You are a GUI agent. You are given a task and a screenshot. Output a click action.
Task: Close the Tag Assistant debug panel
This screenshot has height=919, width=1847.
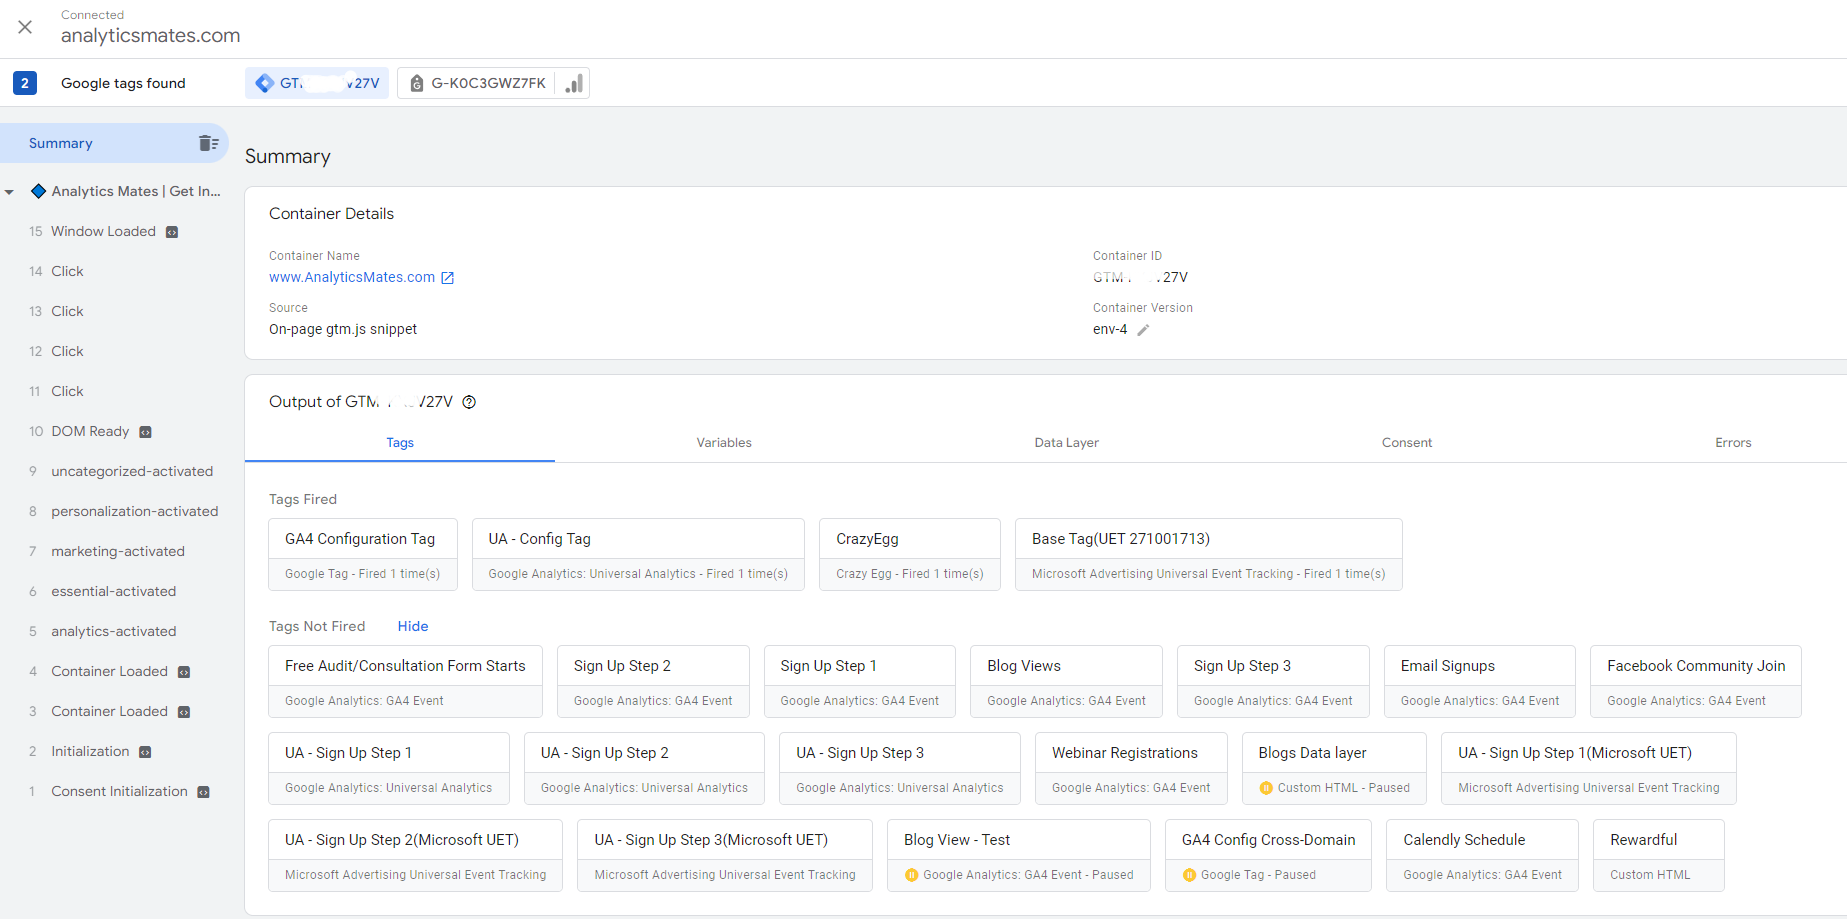[x=25, y=27]
